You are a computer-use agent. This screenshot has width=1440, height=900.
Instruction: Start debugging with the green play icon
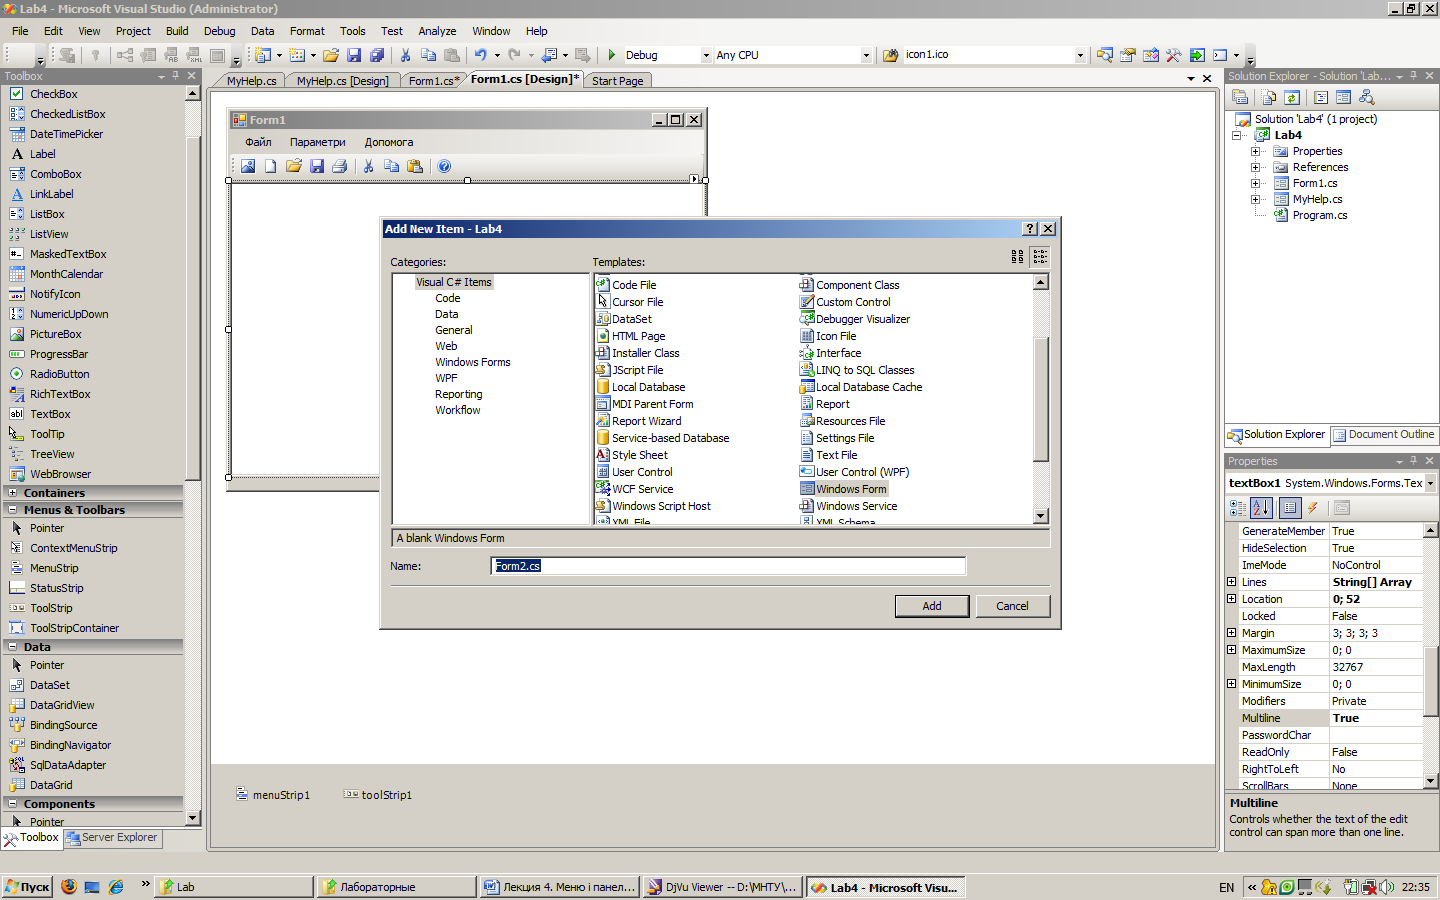612,55
